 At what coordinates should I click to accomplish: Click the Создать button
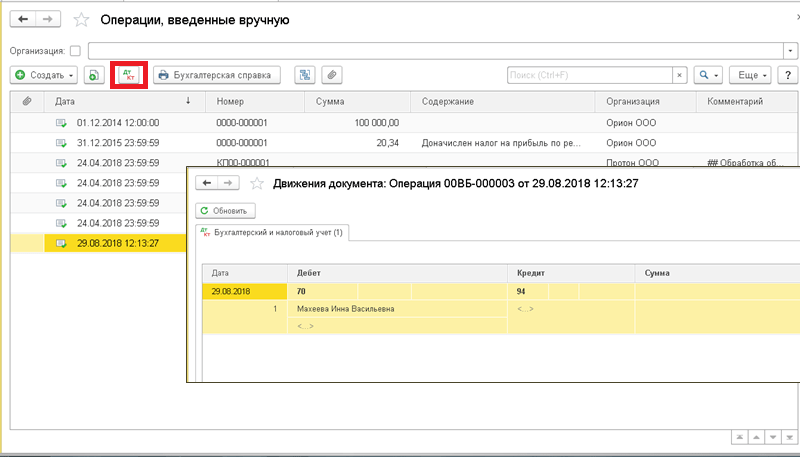(x=44, y=75)
